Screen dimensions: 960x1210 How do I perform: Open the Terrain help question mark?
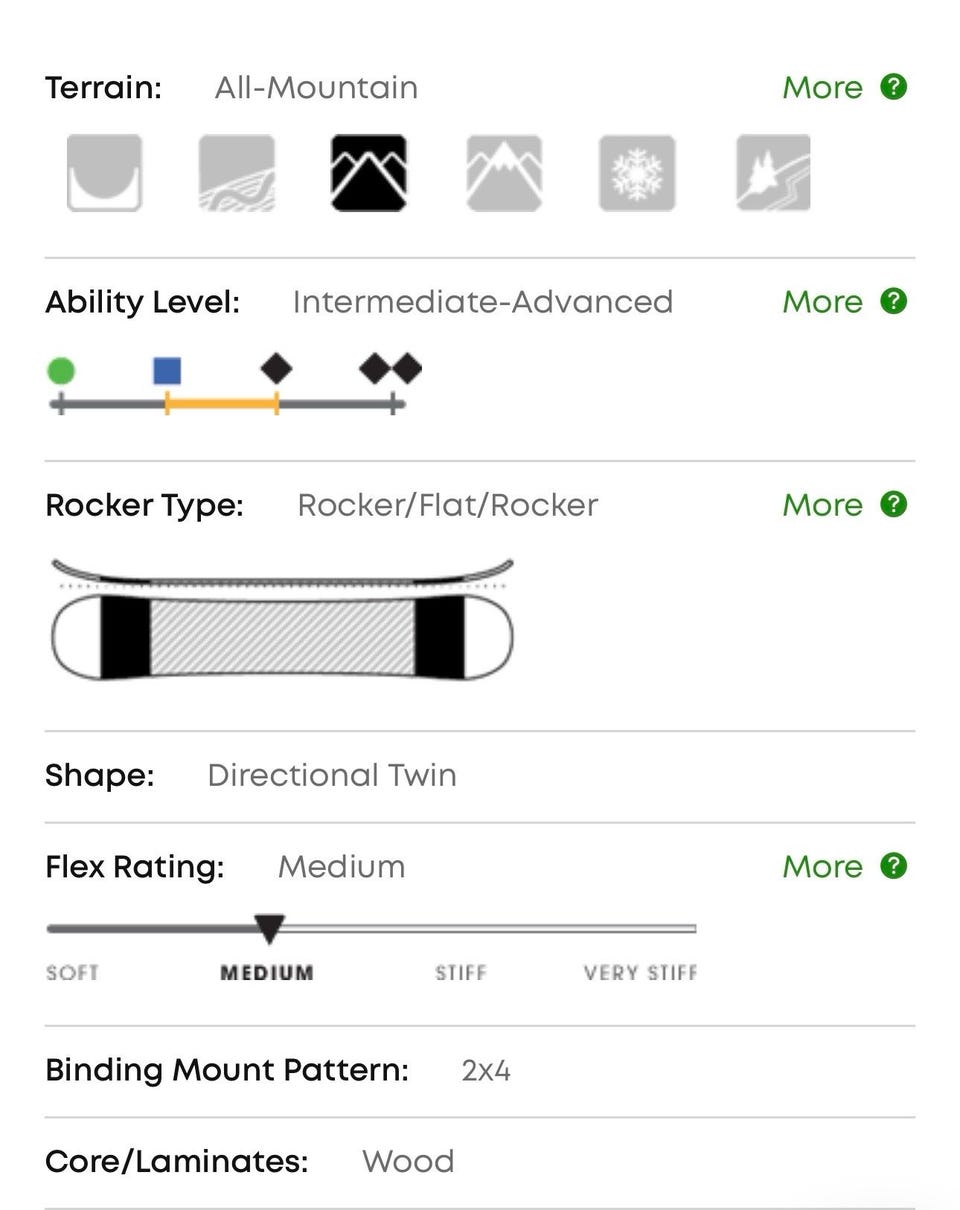[893, 87]
